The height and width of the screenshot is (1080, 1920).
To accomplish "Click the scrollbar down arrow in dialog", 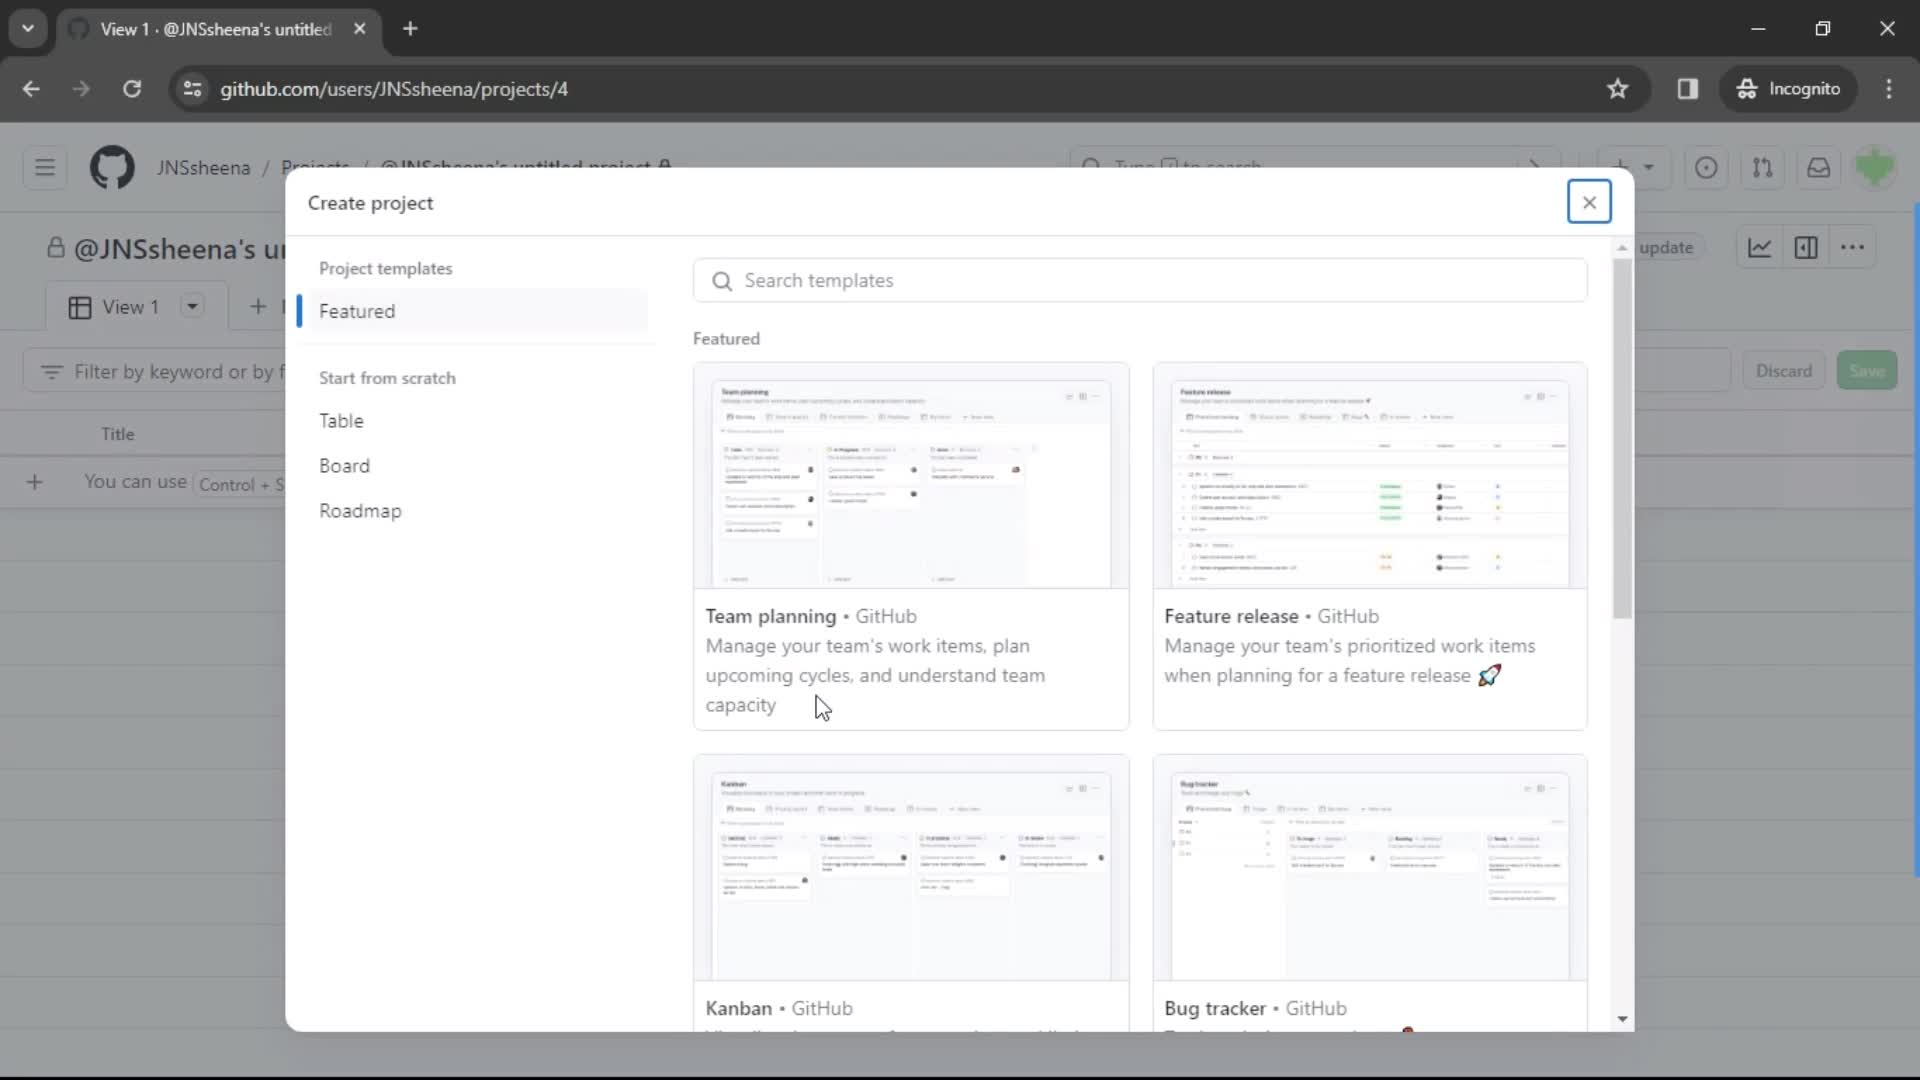I will pyautogui.click(x=1622, y=1019).
